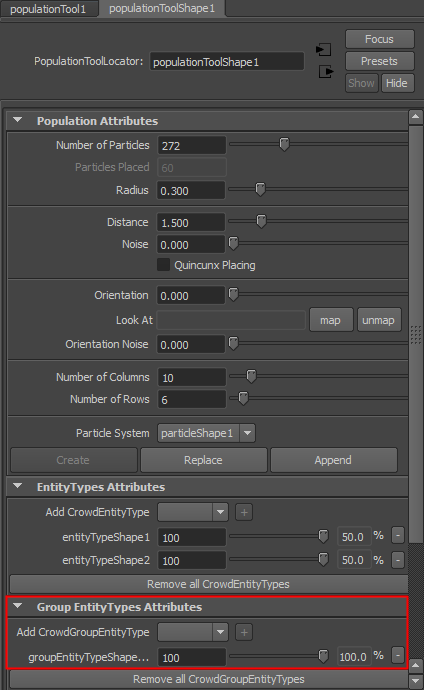Collapse Group EntityTypes Attributes section
The image size is (424, 690).
pyautogui.click(x=18, y=606)
